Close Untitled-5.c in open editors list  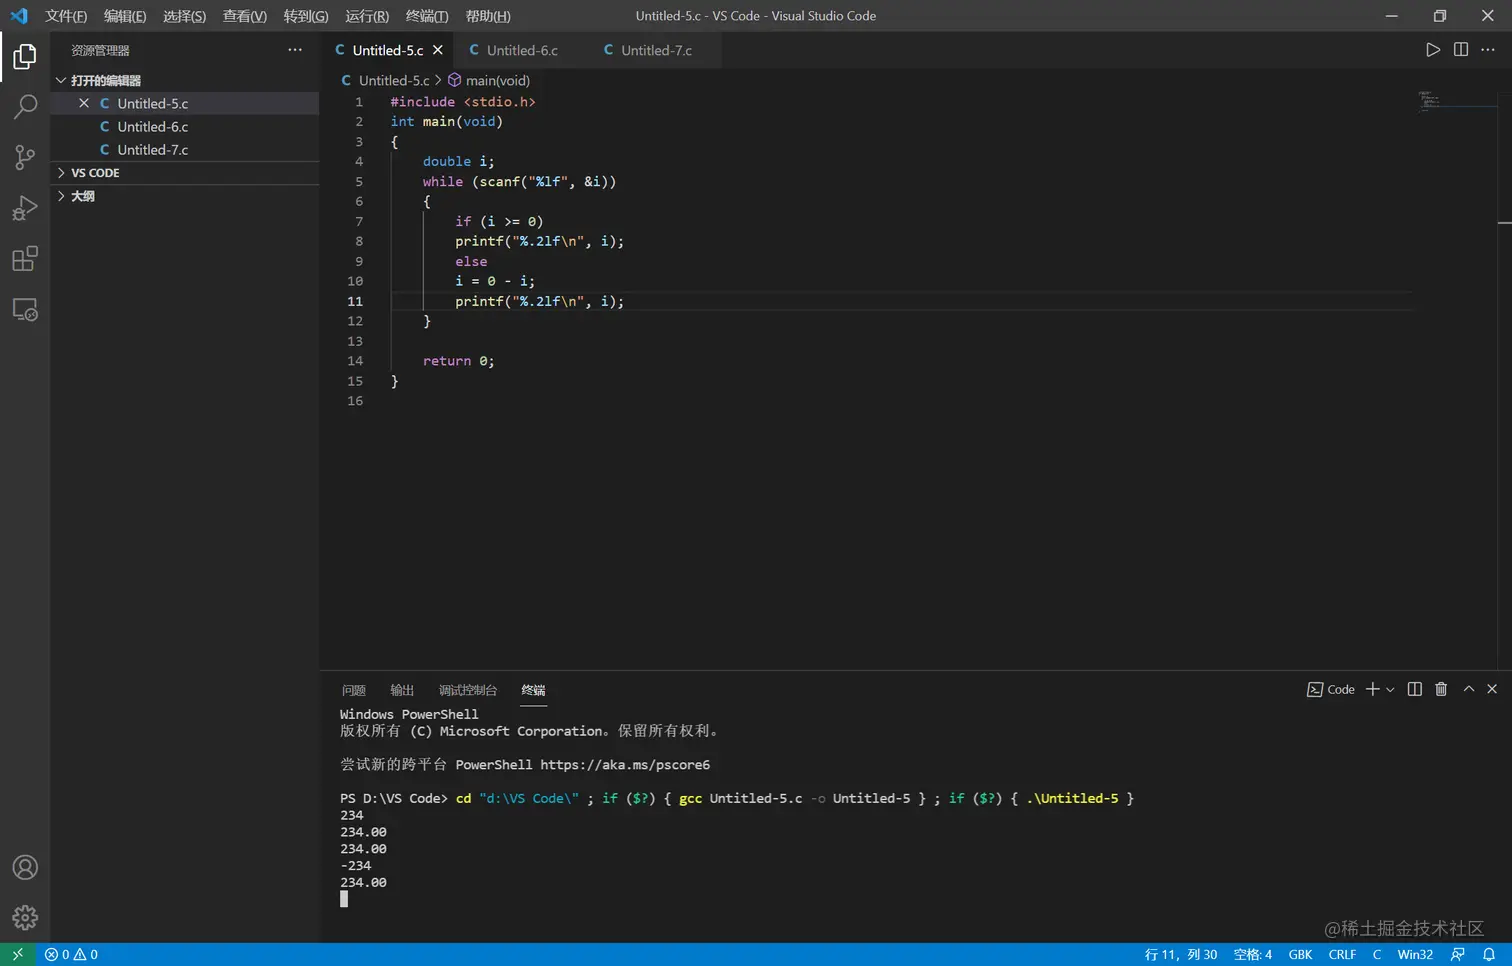coord(84,103)
